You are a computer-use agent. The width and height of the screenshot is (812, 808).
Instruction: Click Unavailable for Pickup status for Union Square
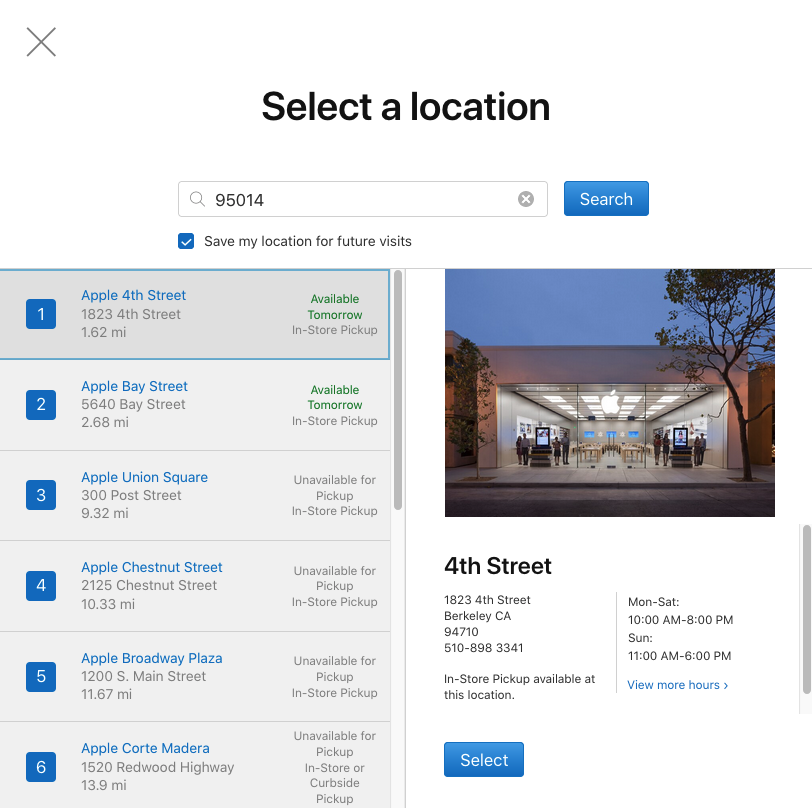pos(335,488)
